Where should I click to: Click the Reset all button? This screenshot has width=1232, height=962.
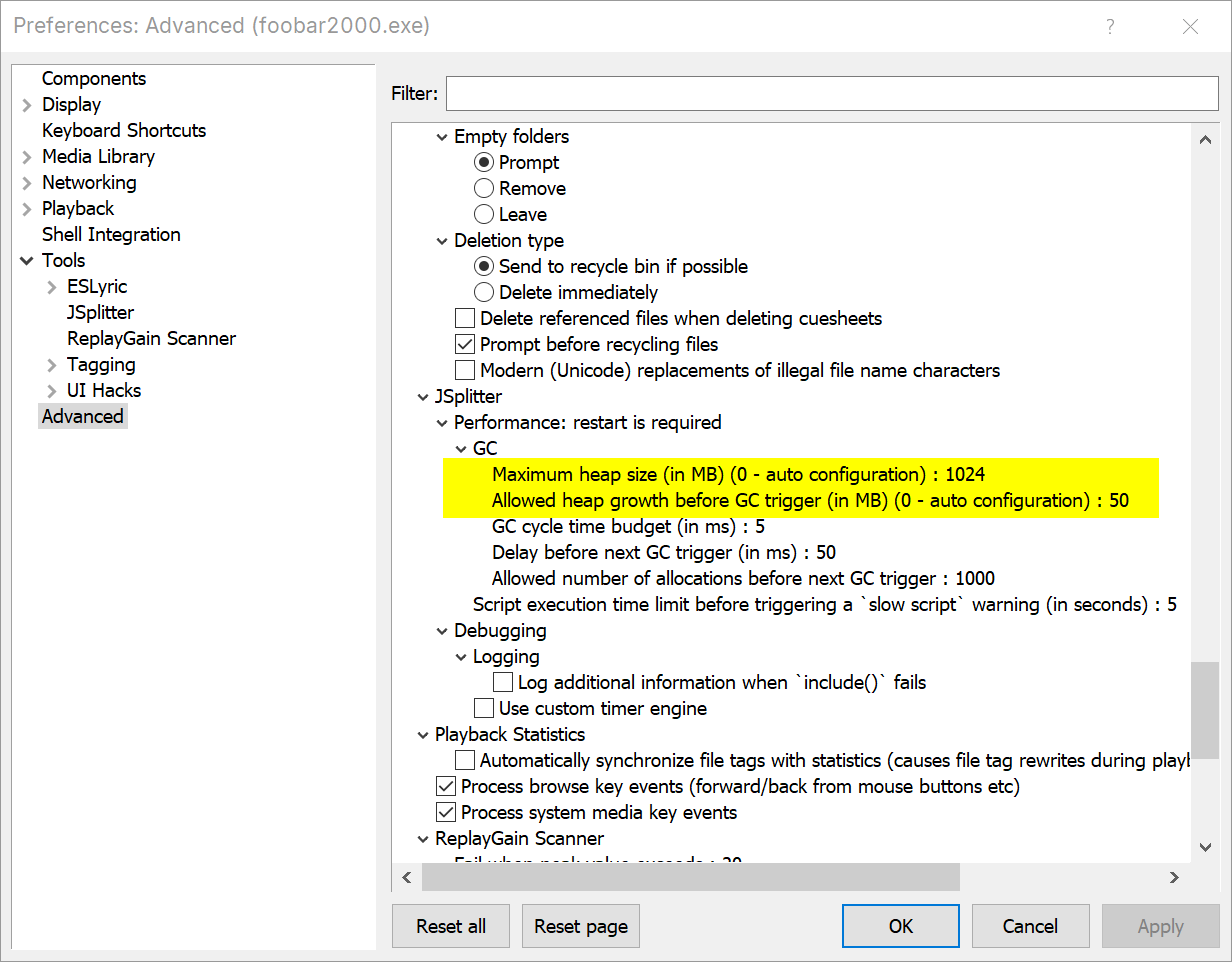pyautogui.click(x=451, y=926)
